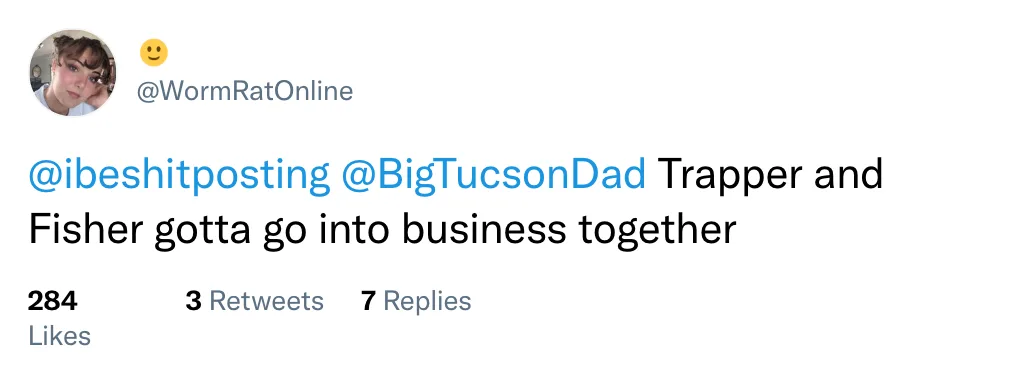Open the Likes label list
Image resolution: width=1019 pixels, height=374 pixels.
click(x=60, y=336)
